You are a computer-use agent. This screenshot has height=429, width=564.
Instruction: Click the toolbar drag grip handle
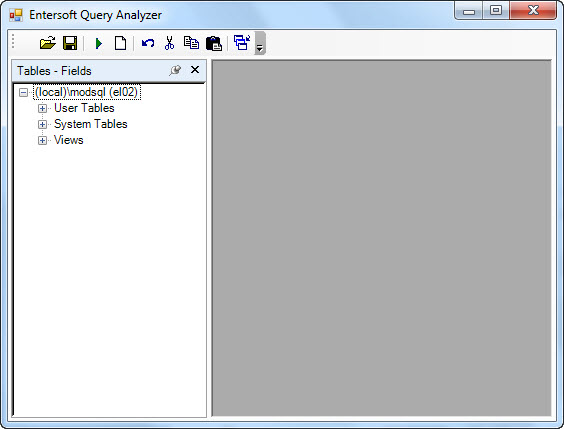[13, 41]
